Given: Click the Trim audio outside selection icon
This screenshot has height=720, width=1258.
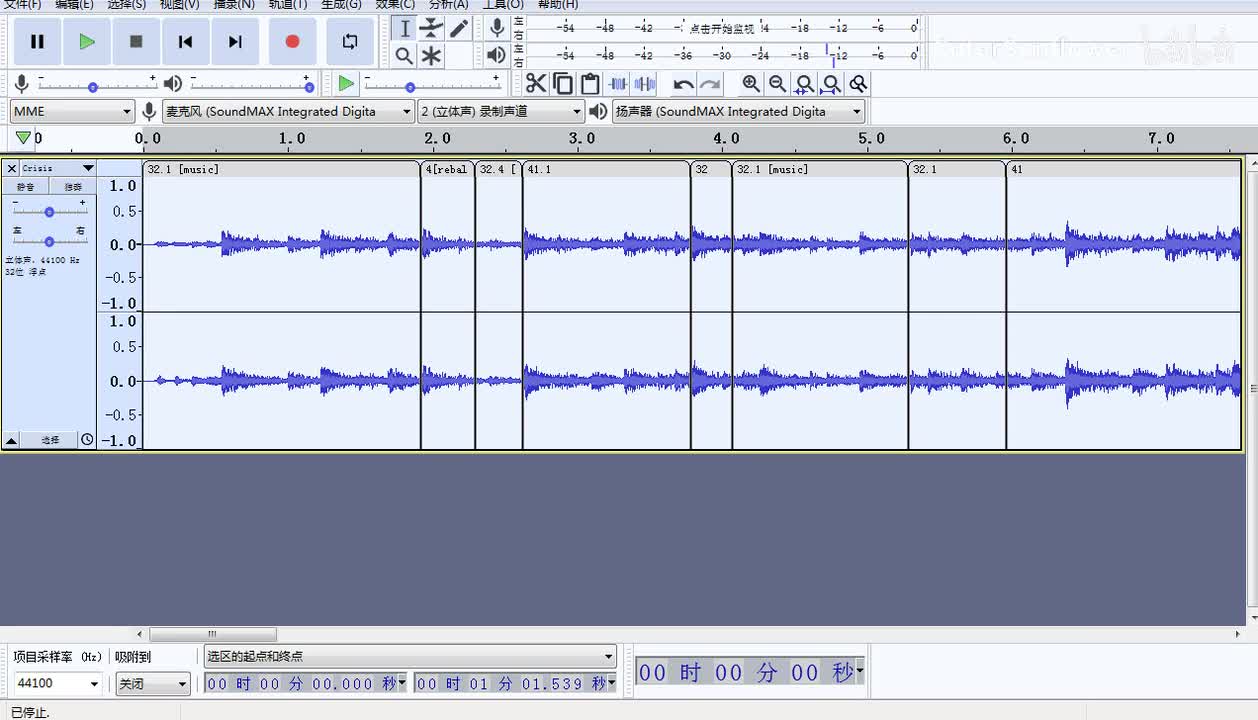Looking at the screenshot, I should click(618, 84).
